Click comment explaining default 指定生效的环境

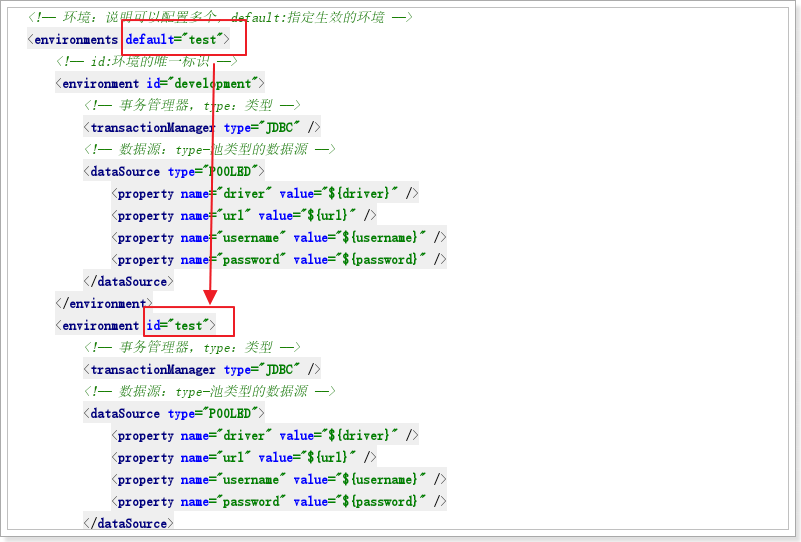(220, 17)
